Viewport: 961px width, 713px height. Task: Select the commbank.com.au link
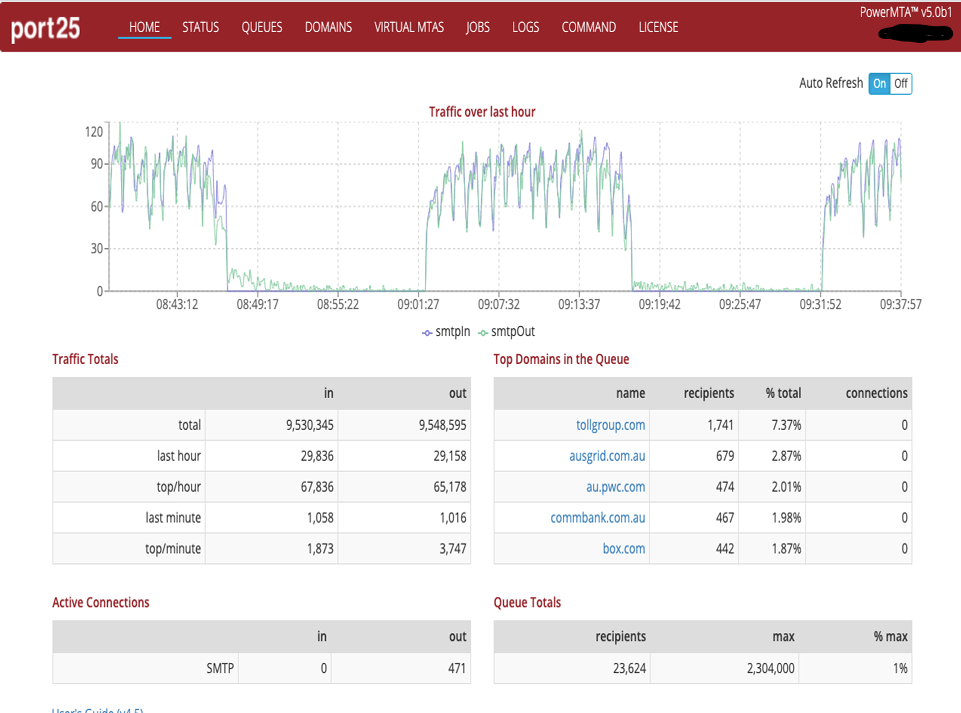[x=597, y=518]
